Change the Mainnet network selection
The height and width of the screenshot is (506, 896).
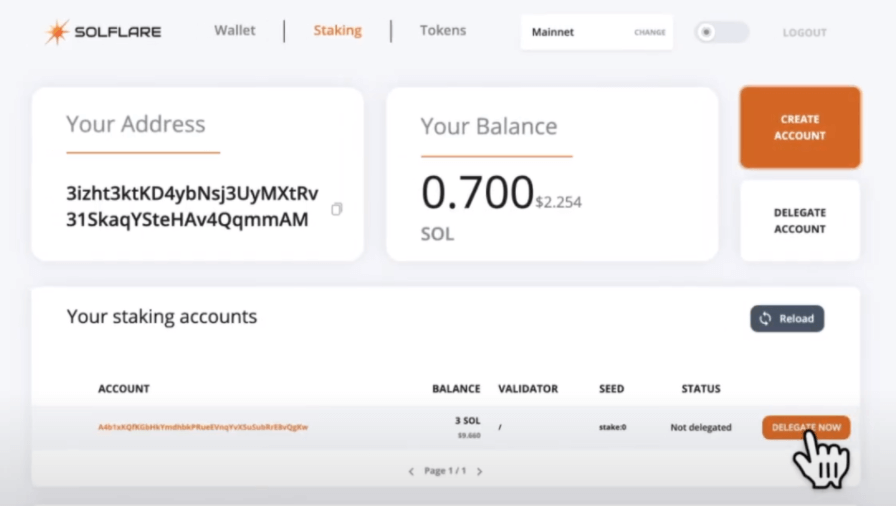(649, 32)
